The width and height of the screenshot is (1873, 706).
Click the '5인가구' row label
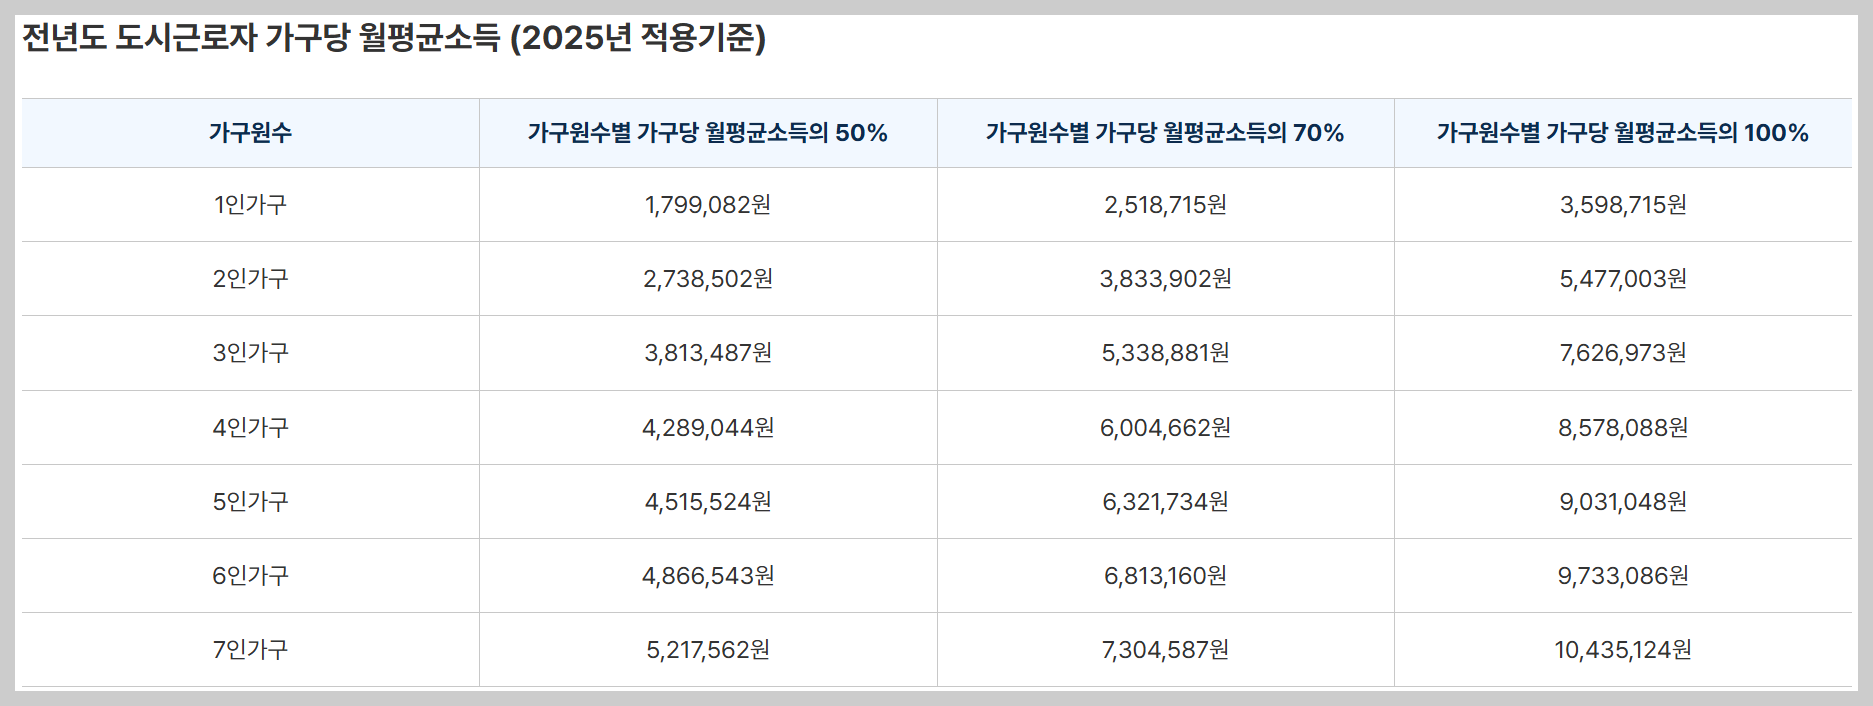(x=250, y=502)
